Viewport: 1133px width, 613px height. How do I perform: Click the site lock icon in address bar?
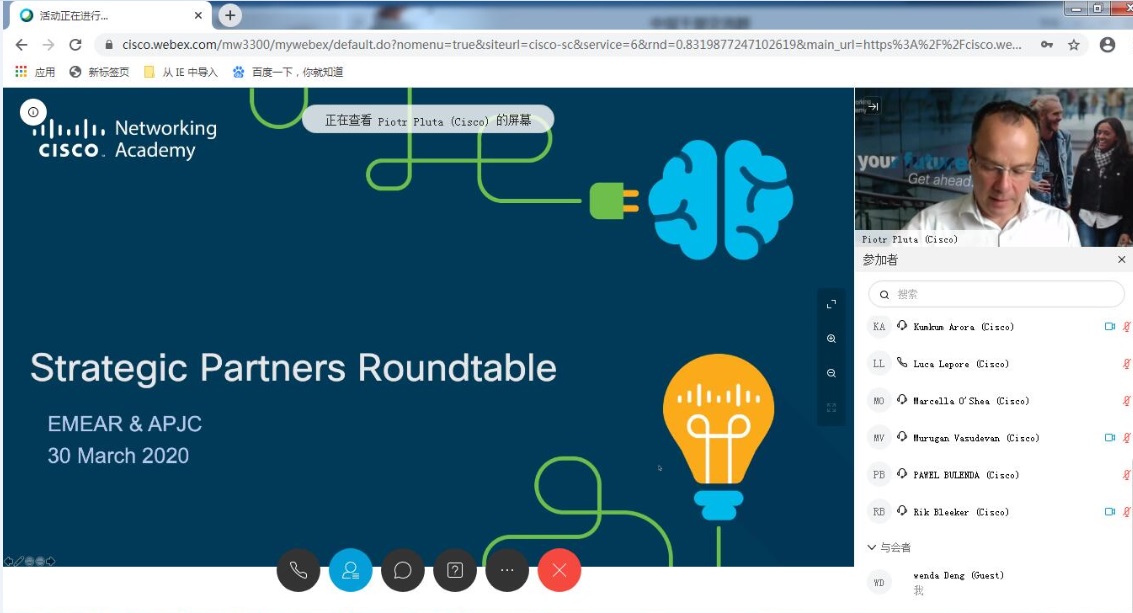coord(108,45)
